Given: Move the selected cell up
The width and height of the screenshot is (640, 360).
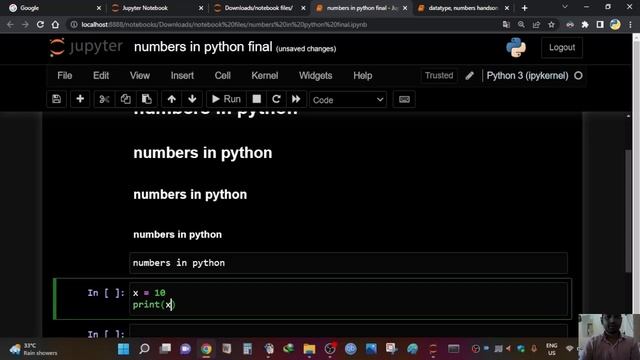Looking at the screenshot, I should click(171, 99).
